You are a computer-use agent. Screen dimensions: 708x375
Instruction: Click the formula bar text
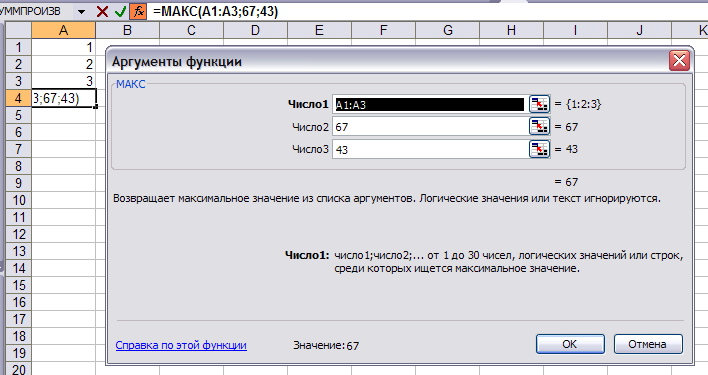click(x=215, y=11)
